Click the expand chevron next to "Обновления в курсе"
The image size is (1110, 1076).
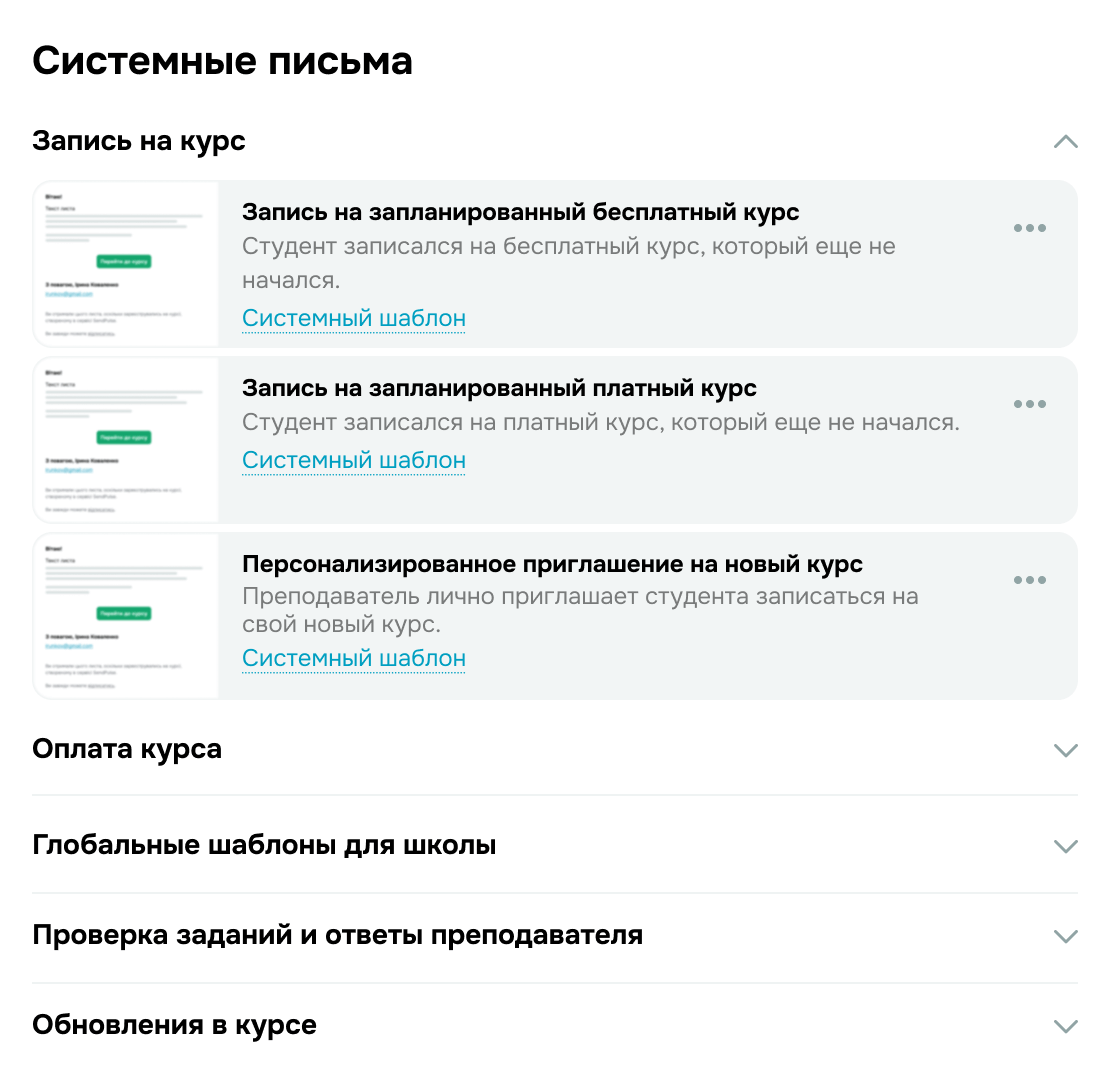tap(1066, 1026)
